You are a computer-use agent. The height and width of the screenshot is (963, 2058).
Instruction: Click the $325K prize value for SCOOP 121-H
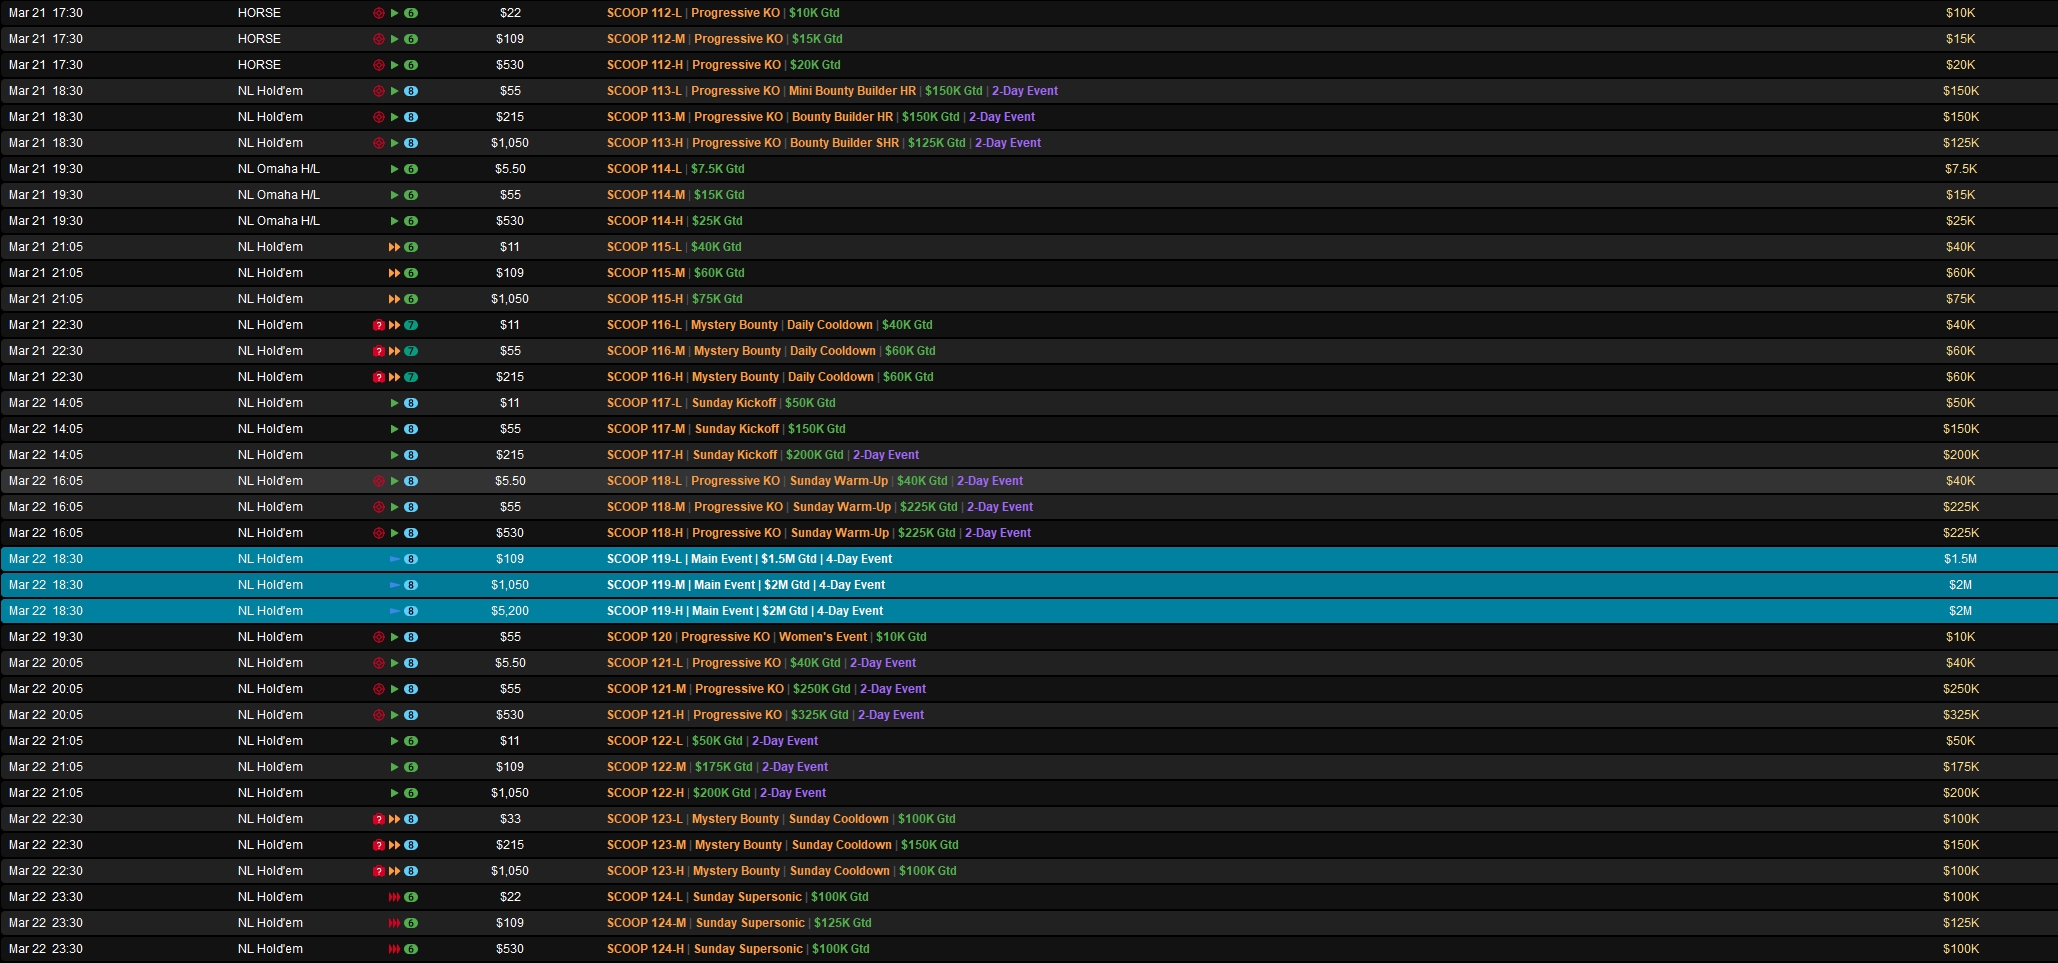pos(1960,715)
